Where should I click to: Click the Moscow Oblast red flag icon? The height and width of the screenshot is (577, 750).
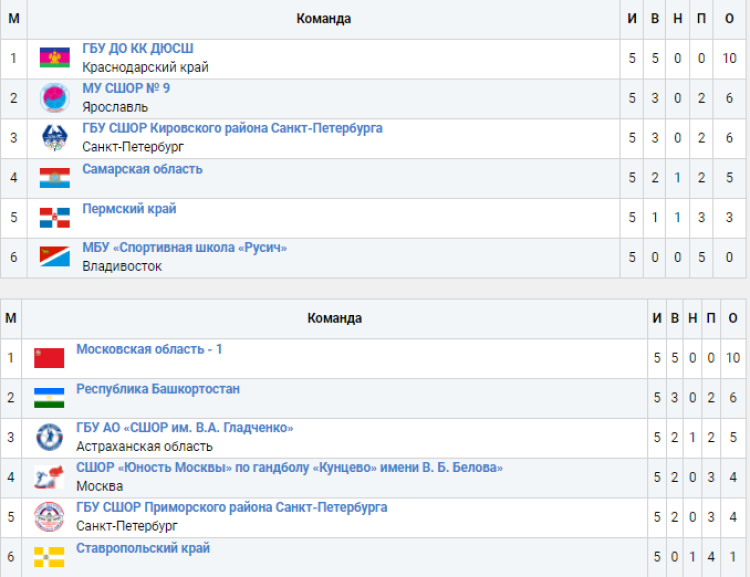[49, 358]
